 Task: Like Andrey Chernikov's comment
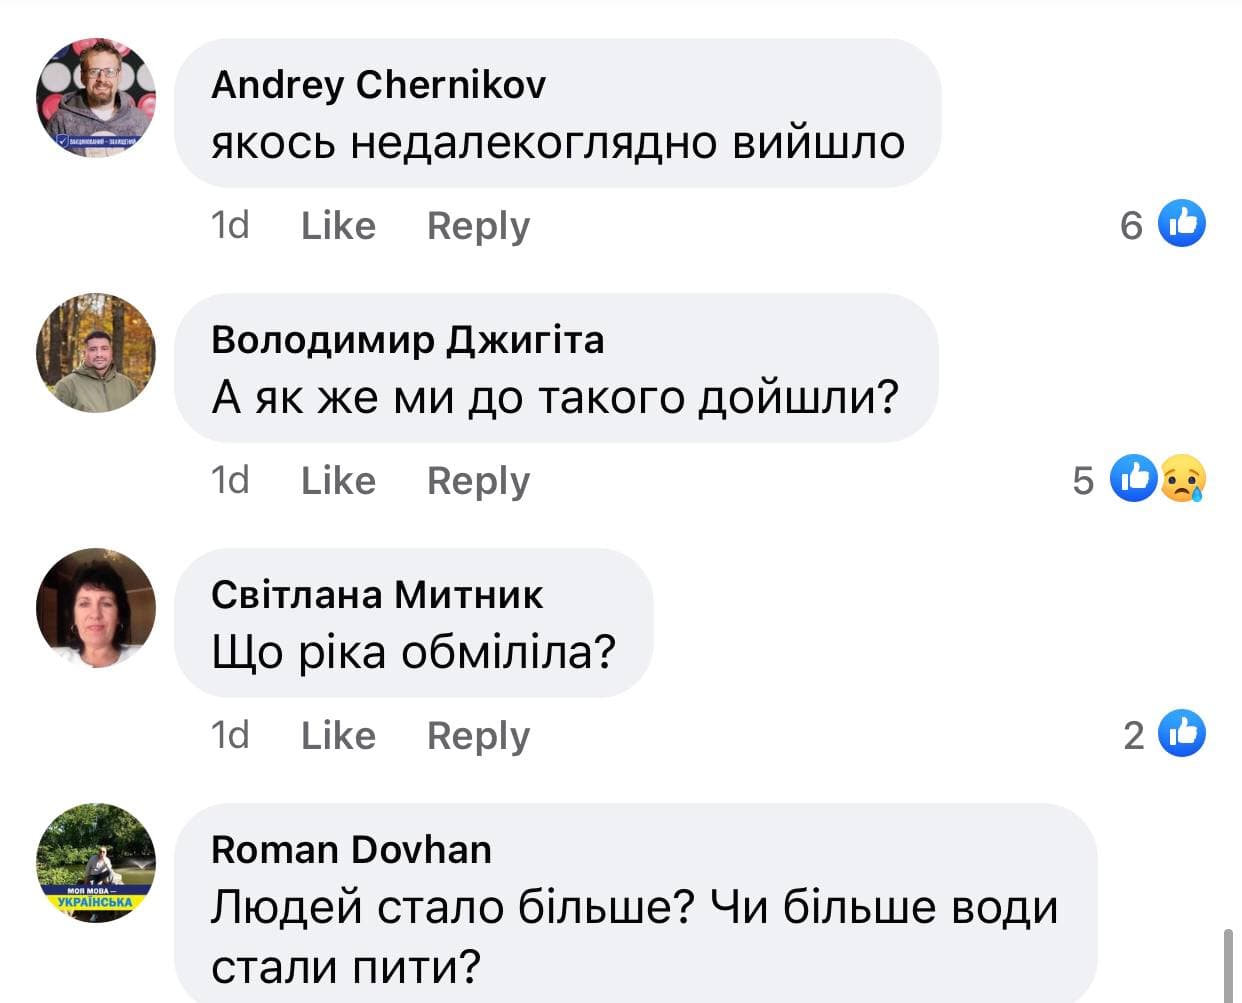click(x=338, y=225)
